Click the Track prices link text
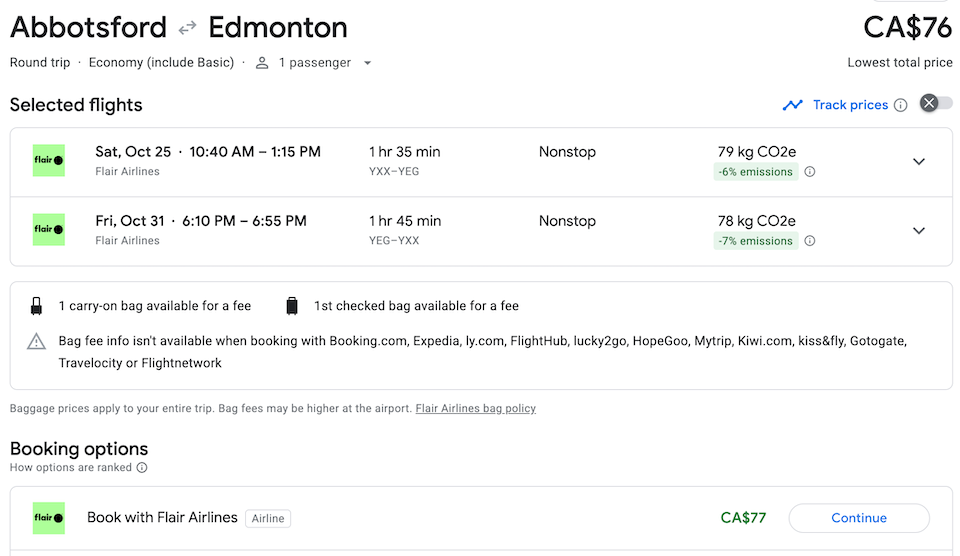This screenshot has height=556, width=960. pos(850,105)
